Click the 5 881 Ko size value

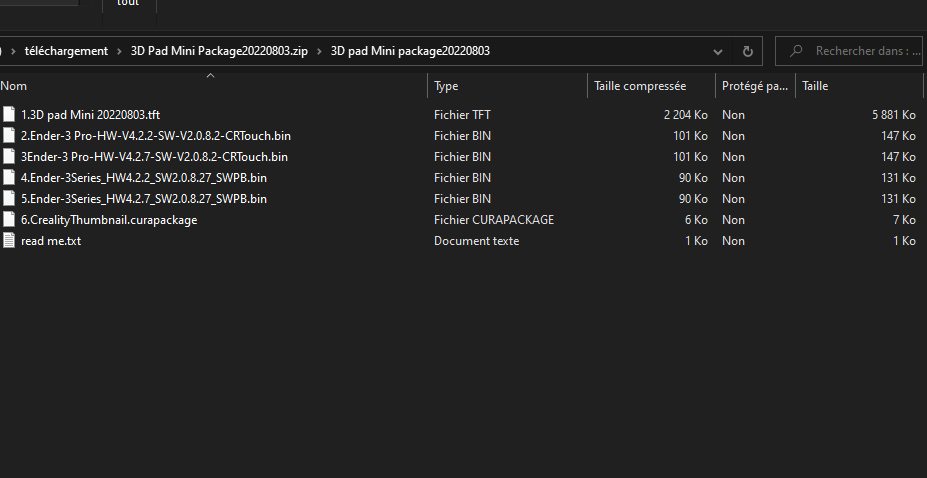point(894,115)
